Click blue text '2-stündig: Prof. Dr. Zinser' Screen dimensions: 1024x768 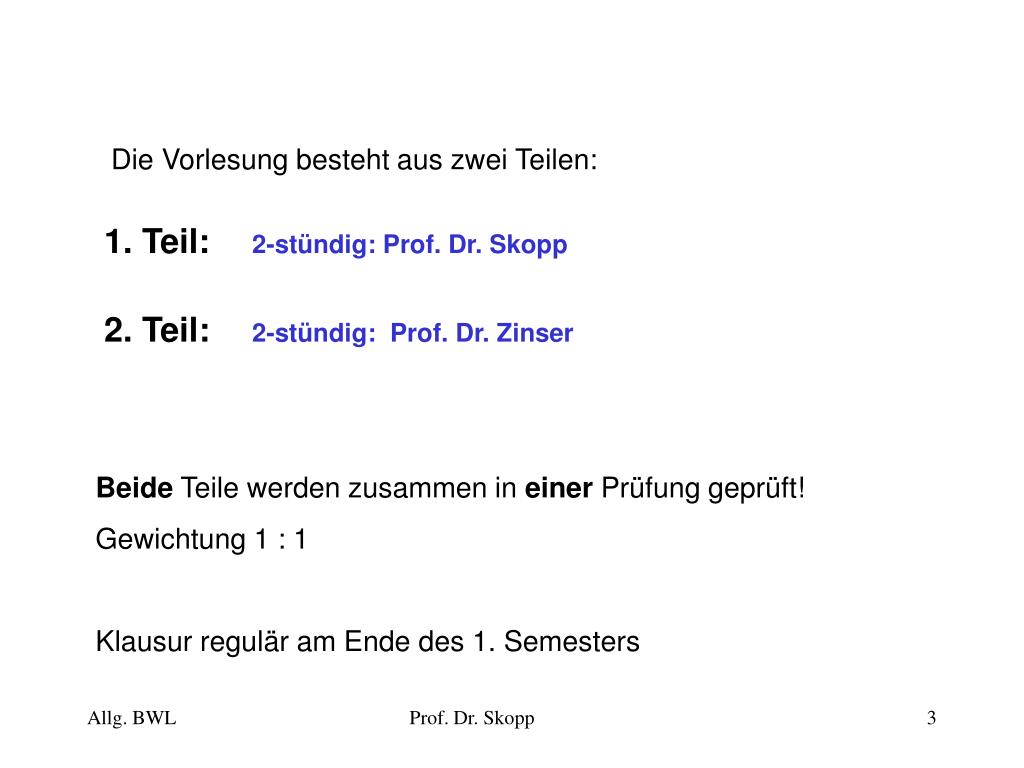[412, 333]
